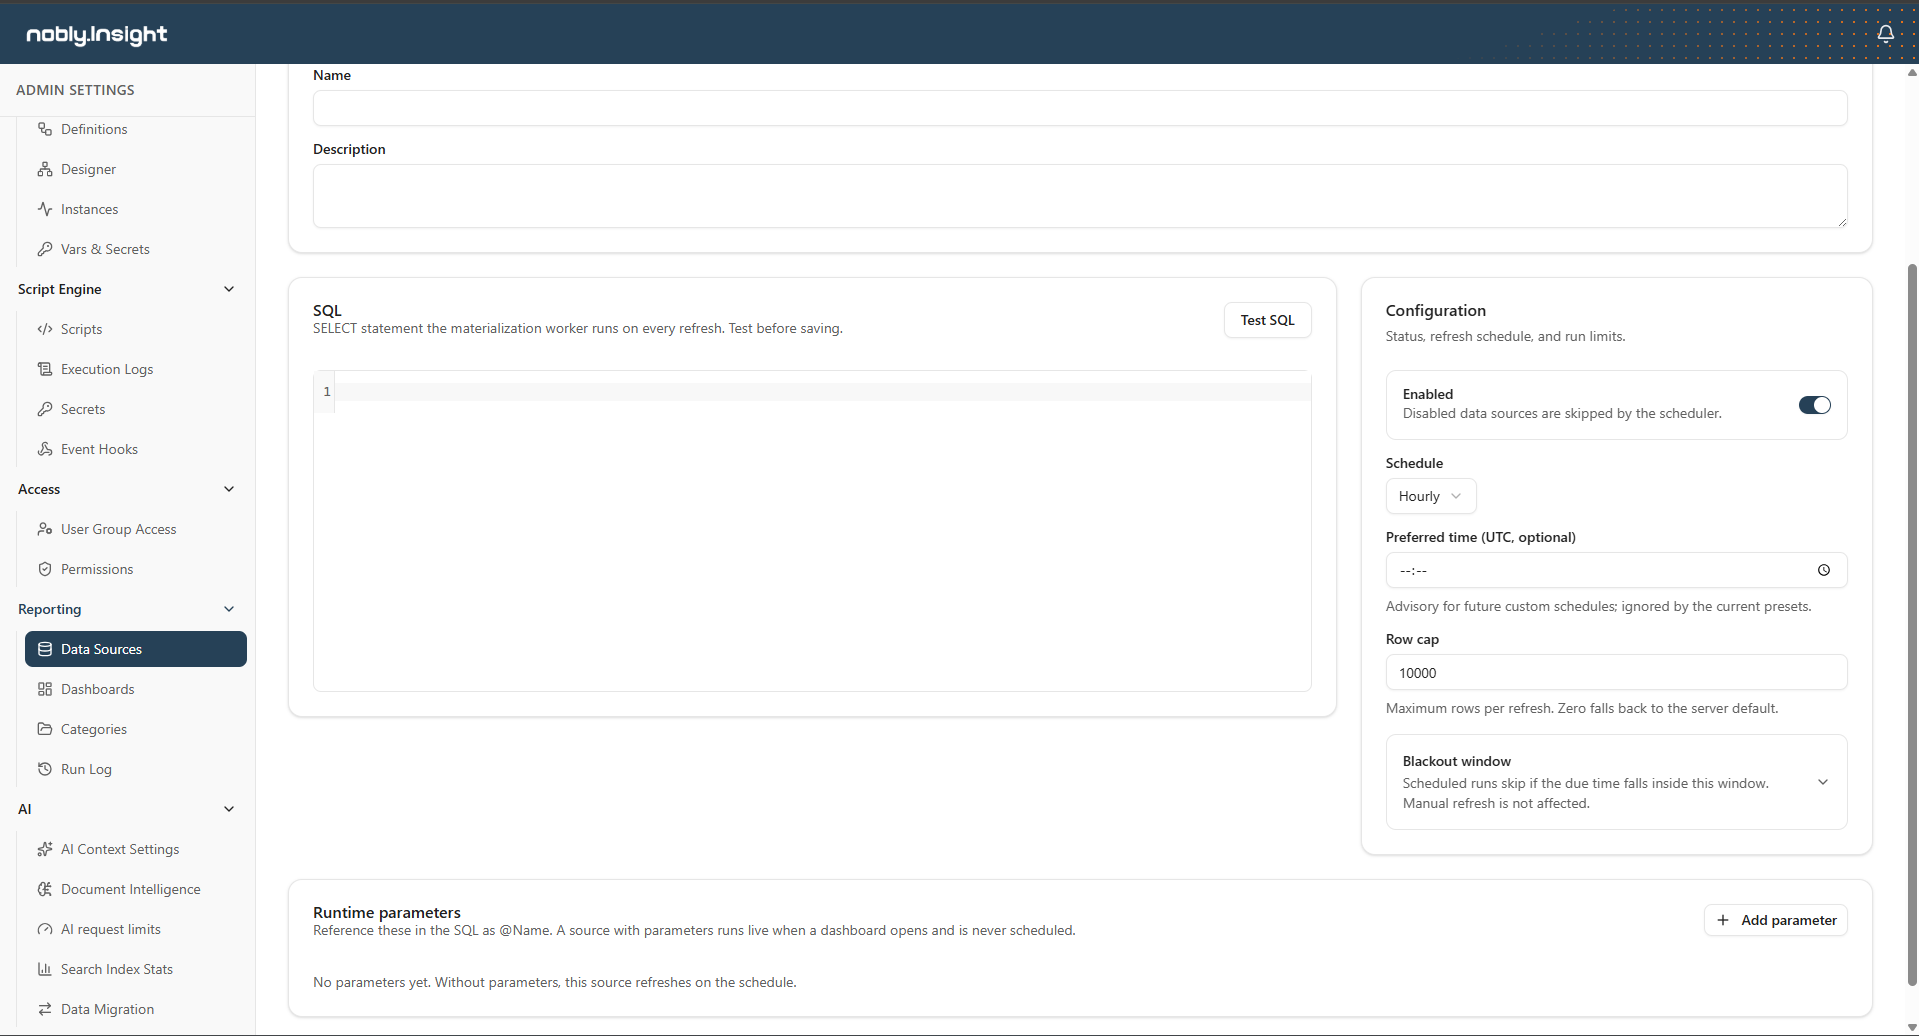Click the Test SQL button
The image size is (1919, 1036).
[1268, 320]
